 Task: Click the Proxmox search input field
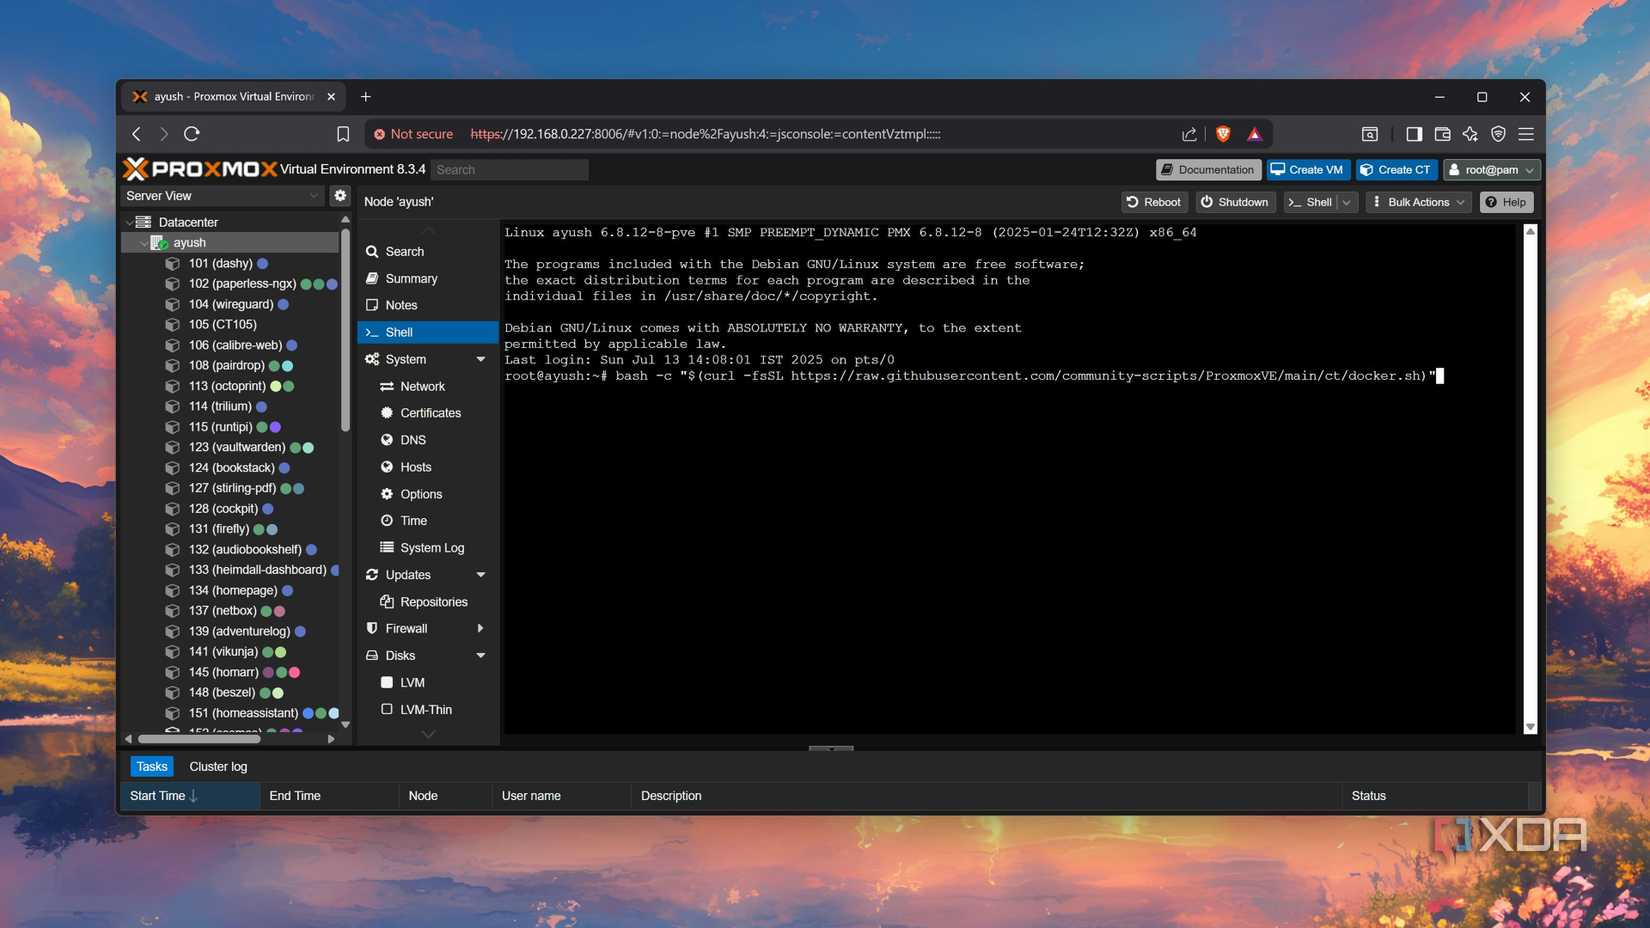510,170
